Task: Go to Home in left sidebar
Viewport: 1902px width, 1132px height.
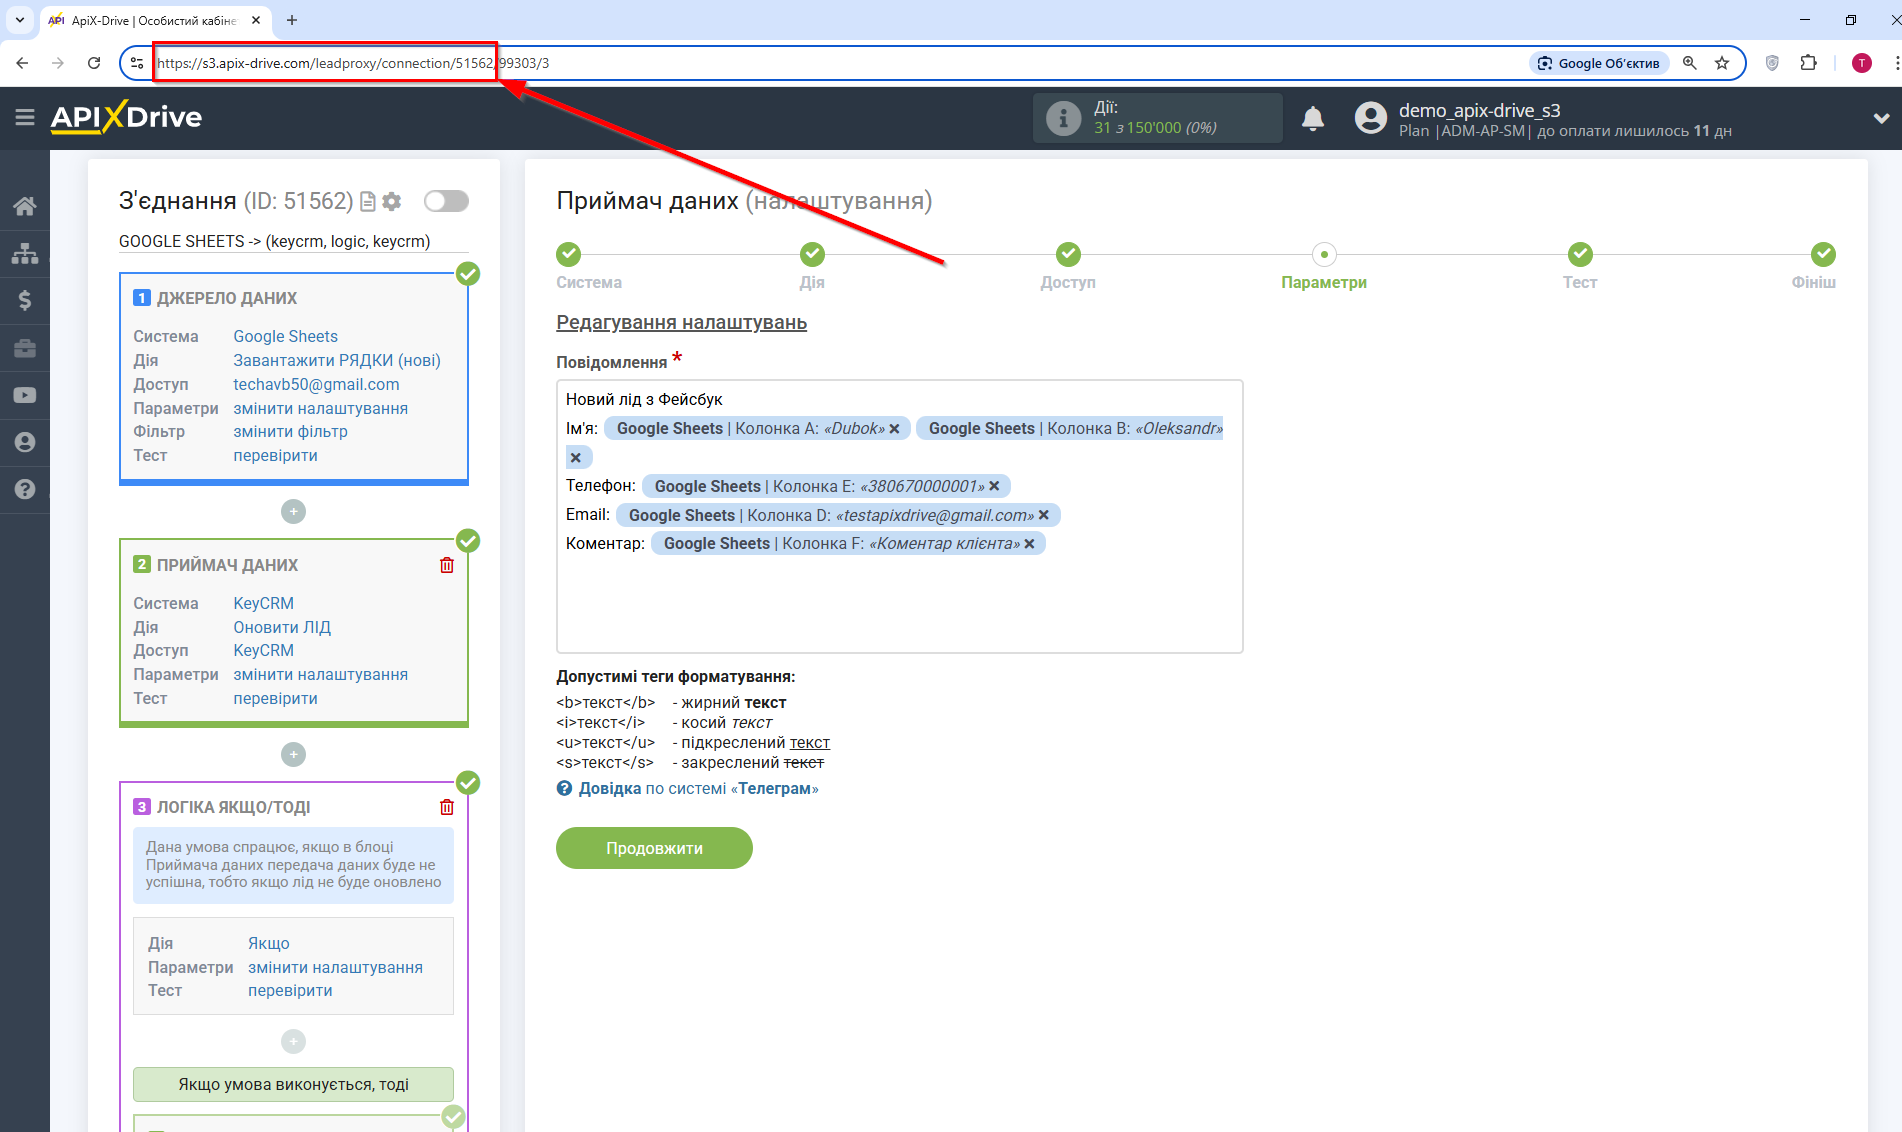Action: (25, 206)
